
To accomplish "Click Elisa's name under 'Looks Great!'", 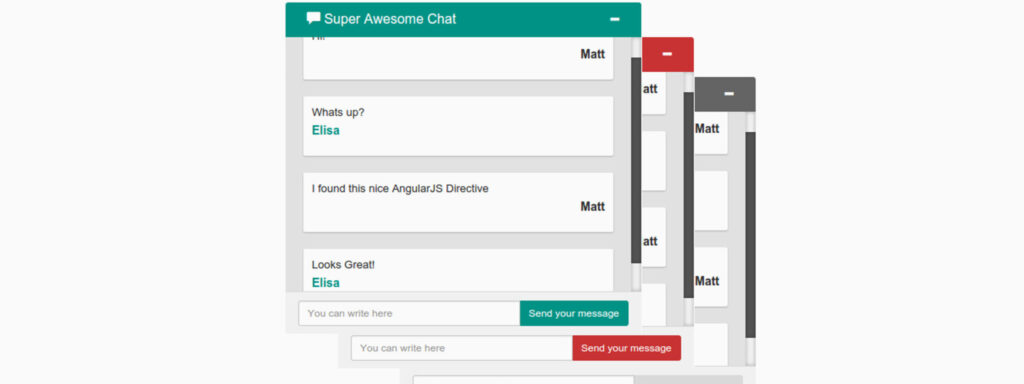I will (x=325, y=283).
